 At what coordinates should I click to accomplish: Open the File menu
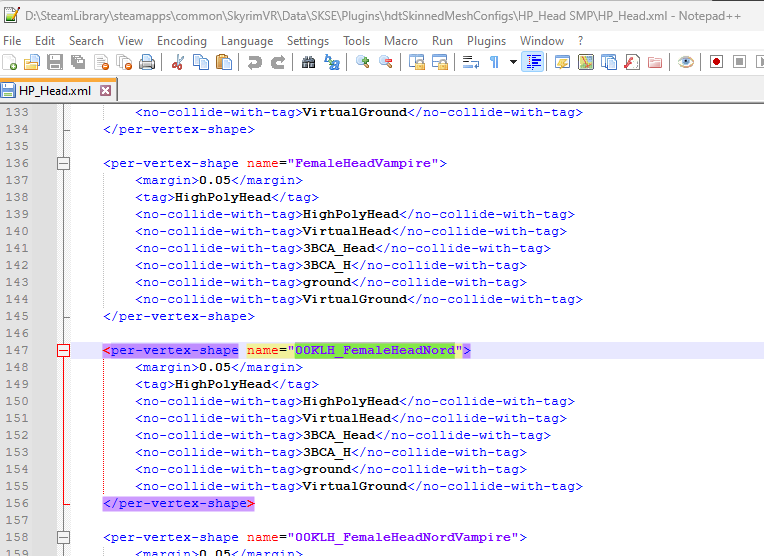(12, 41)
